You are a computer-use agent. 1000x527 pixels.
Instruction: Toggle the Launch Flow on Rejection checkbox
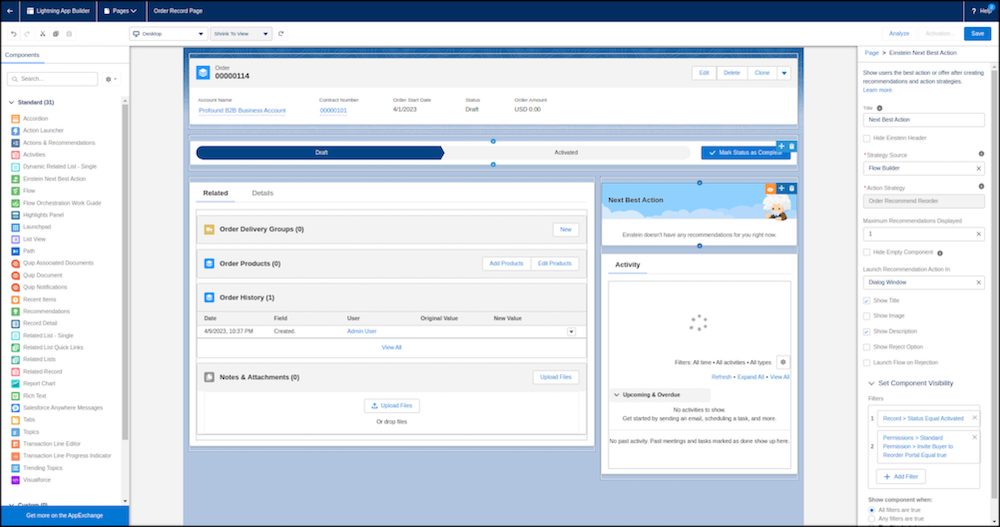pos(867,362)
